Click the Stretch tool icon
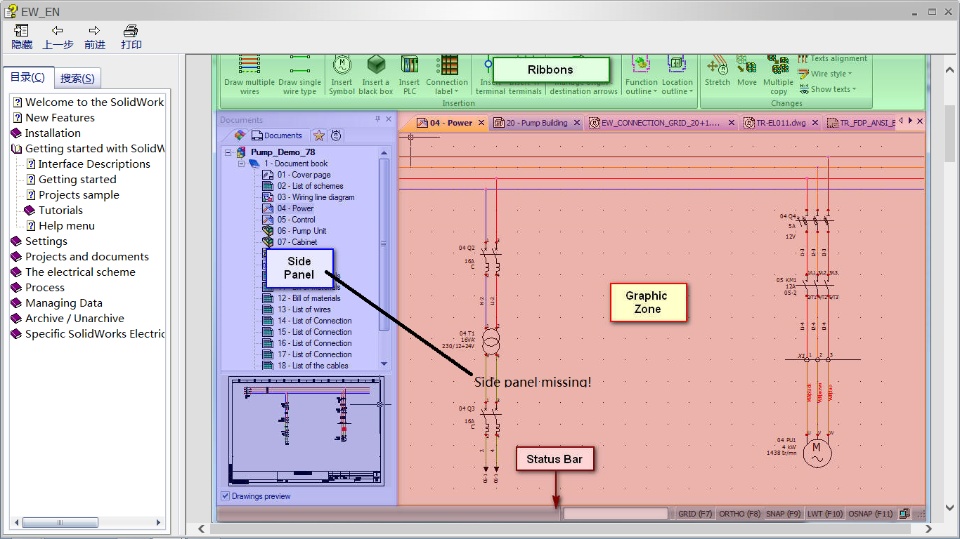960x539 pixels. click(x=717, y=65)
